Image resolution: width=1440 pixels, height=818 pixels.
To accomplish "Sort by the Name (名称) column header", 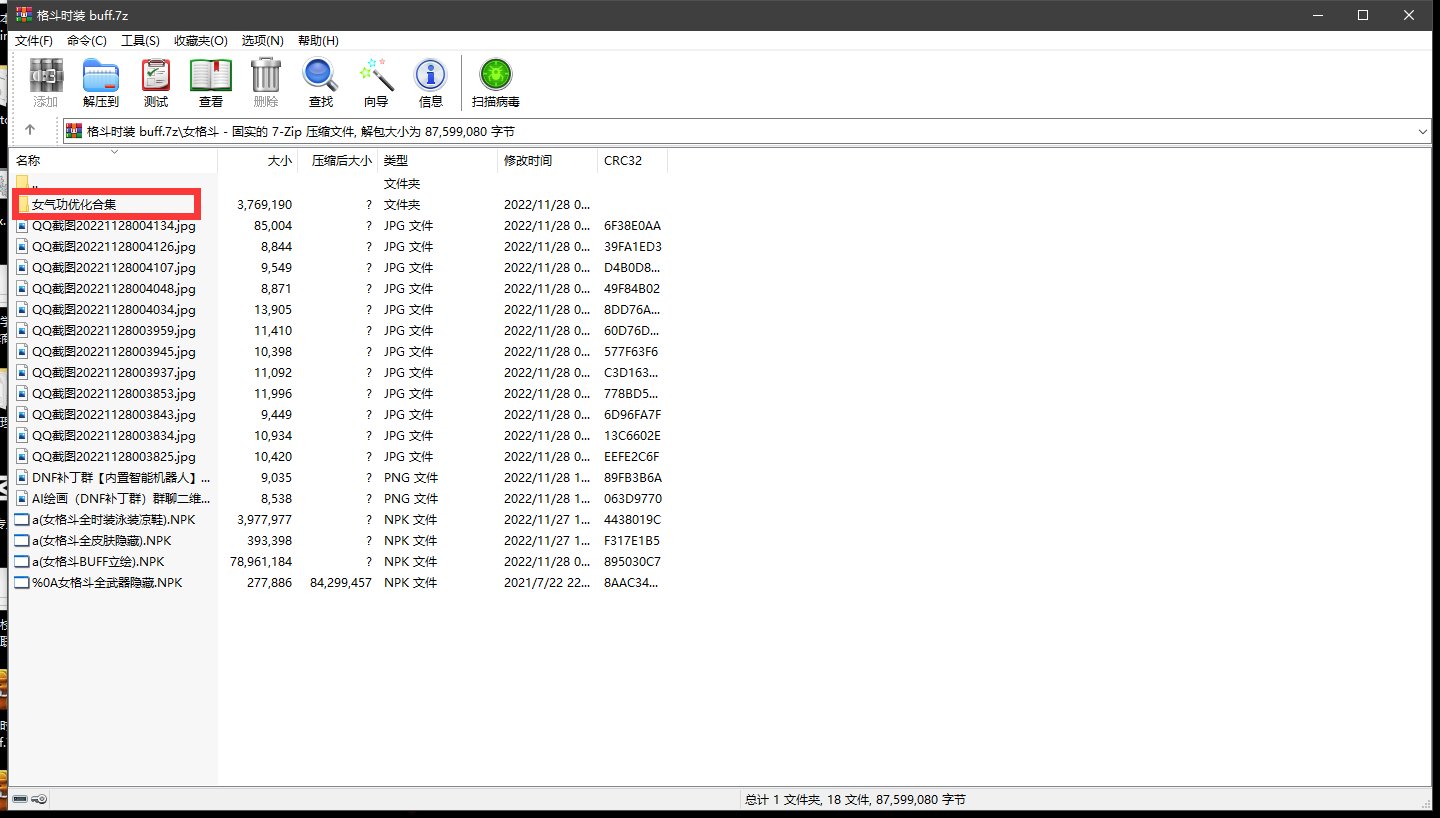I will click(28, 161).
